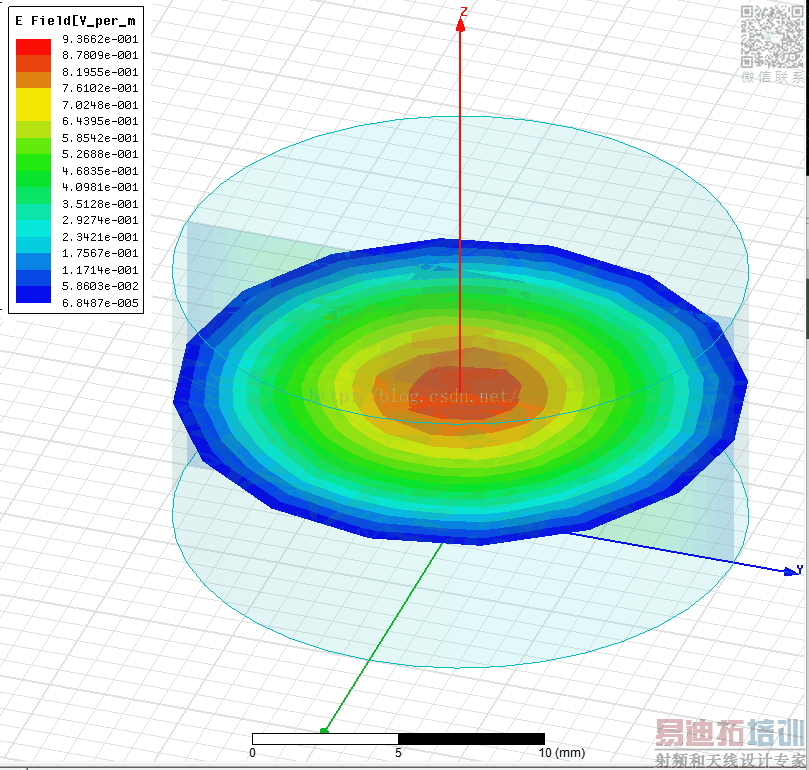Select legend value 1.1714e-001

click(x=100, y=270)
